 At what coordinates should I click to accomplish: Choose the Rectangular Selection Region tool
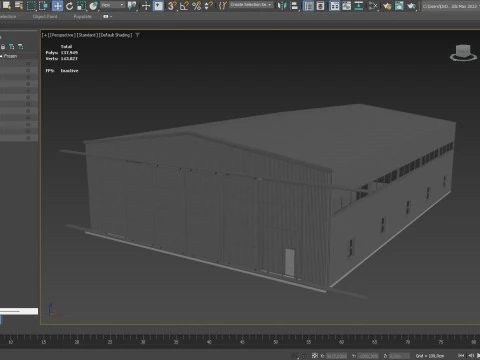[31, 6]
